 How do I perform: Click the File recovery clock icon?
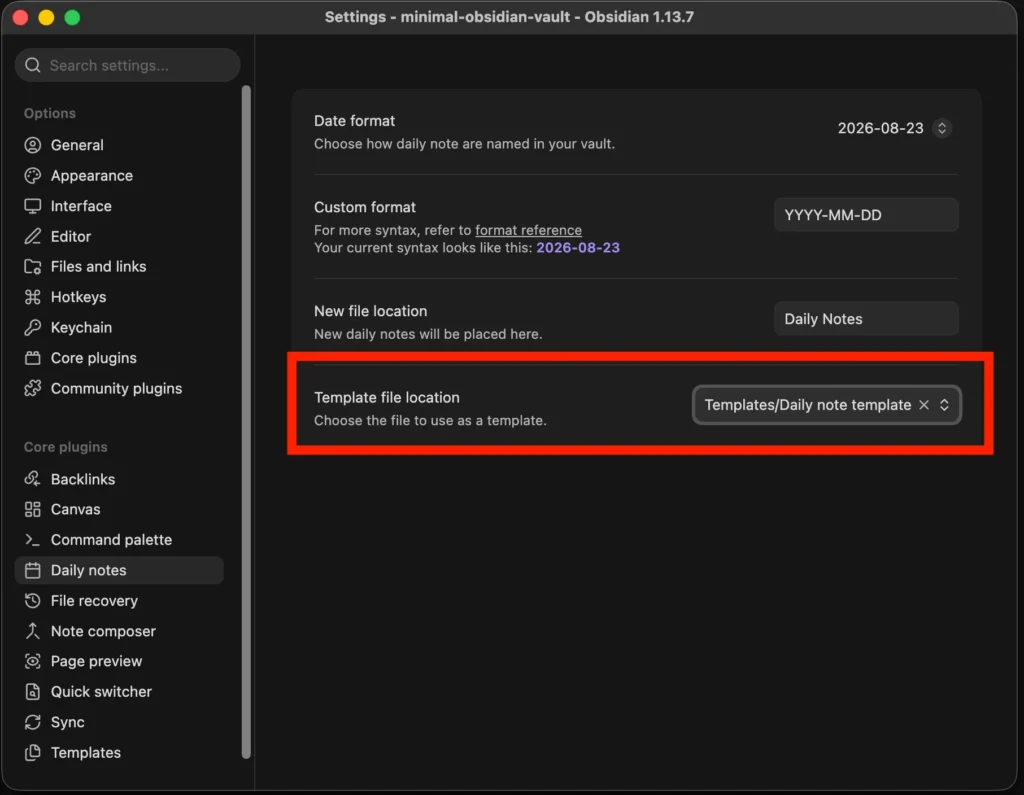click(33, 600)
